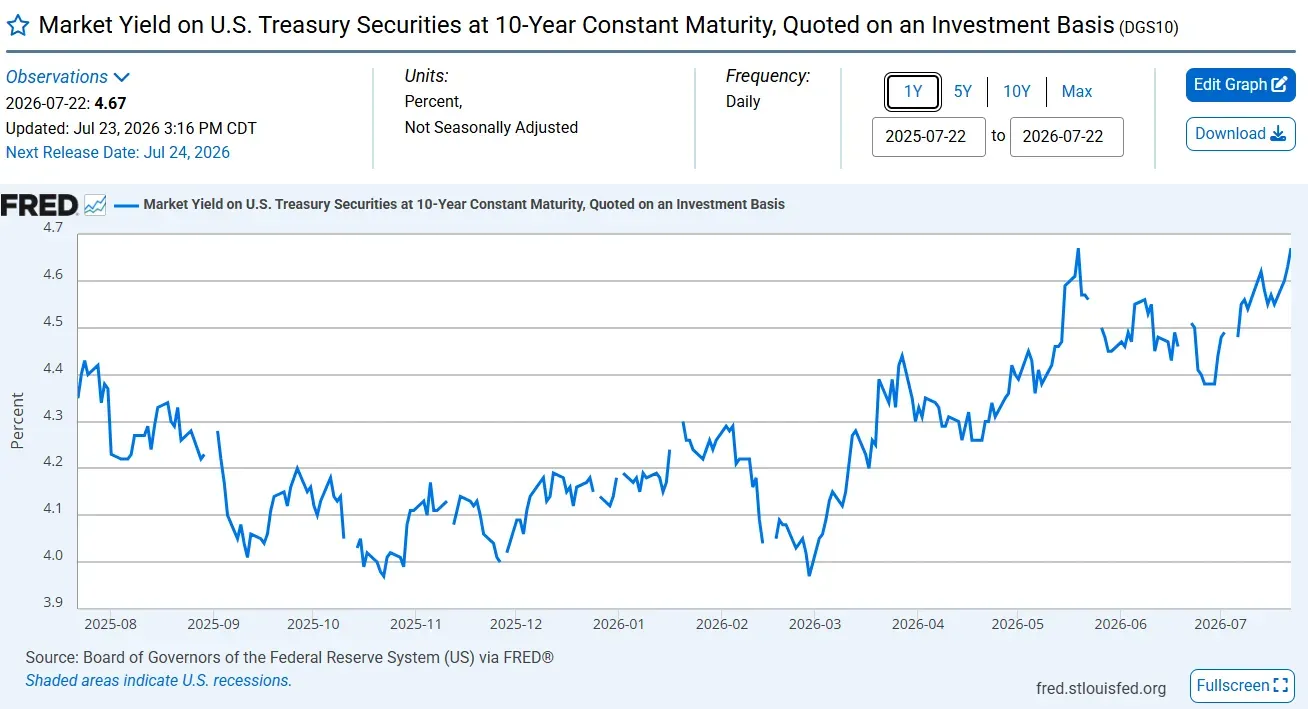Select the 5Y date range

tap(962, 92)
